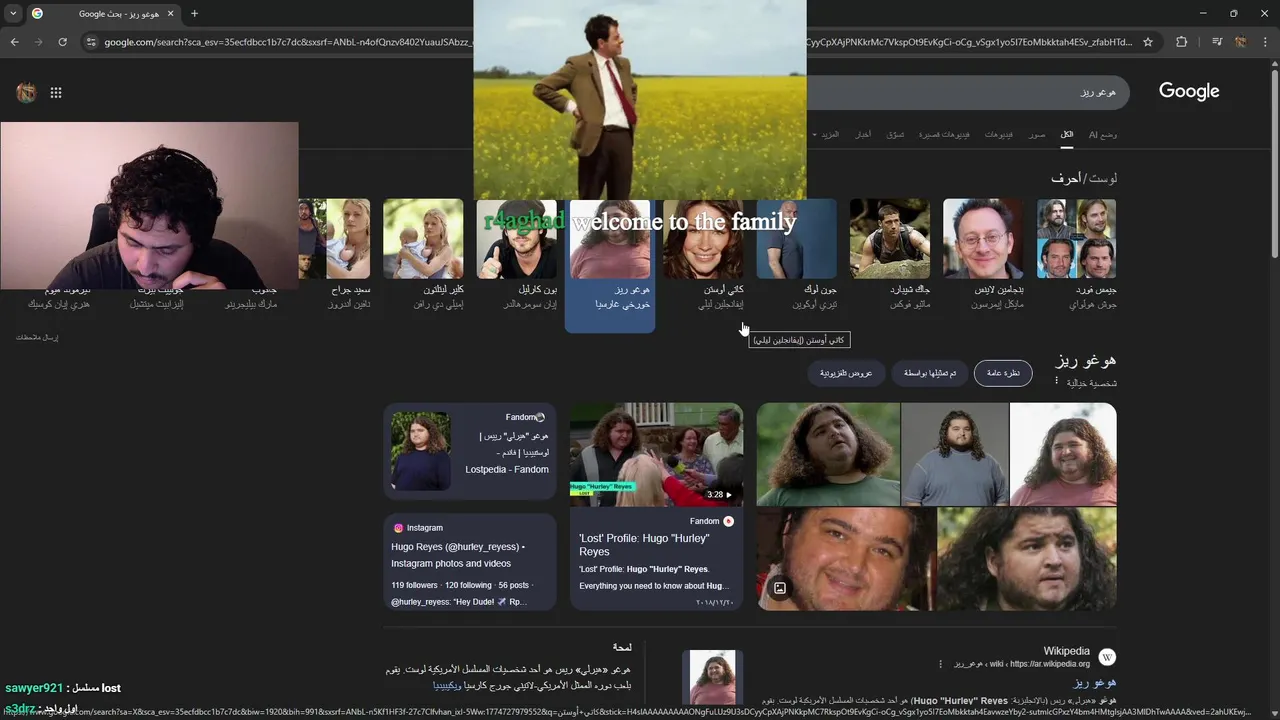Open the Wikipedia هوغو ريز result link

[1095, 682]
